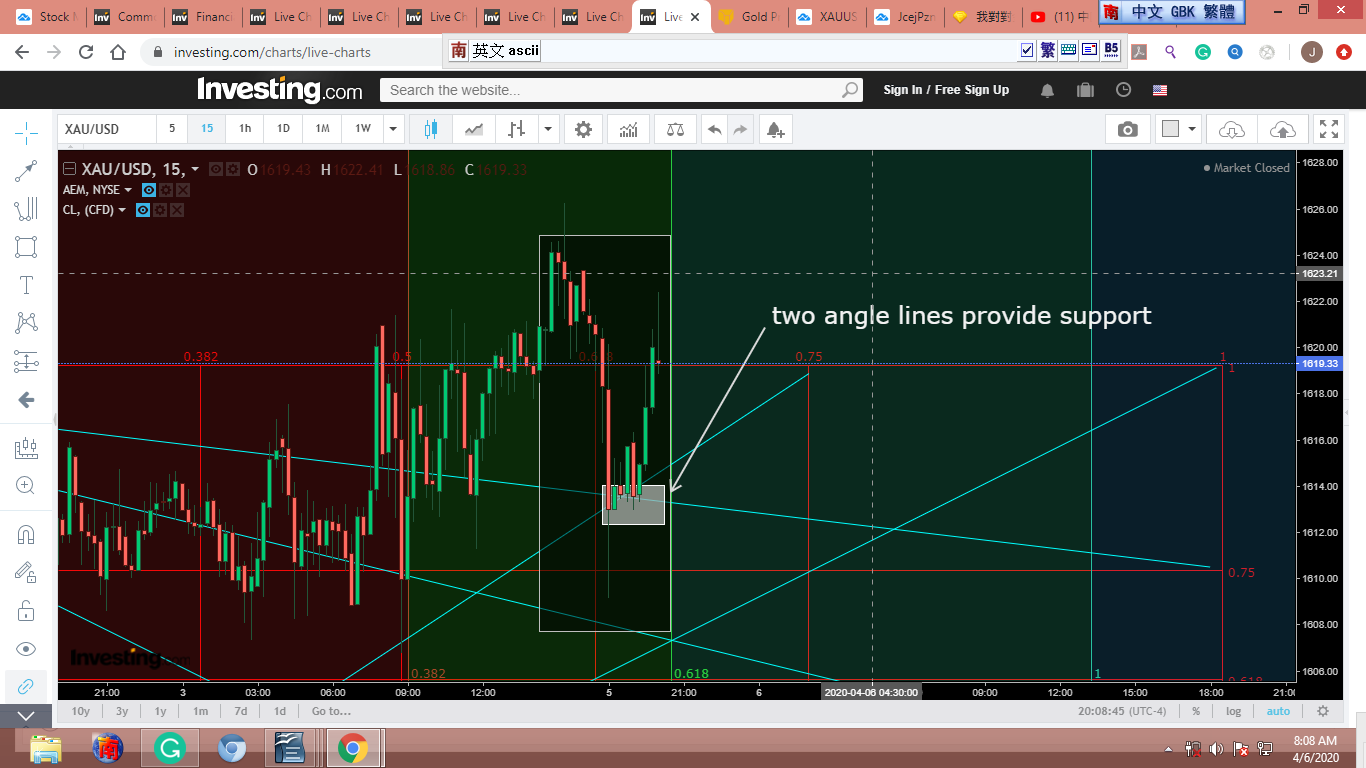This screenshot has height=768, width=1366.
Task: Open chart properties gear
Action: [x=583, y=129]
